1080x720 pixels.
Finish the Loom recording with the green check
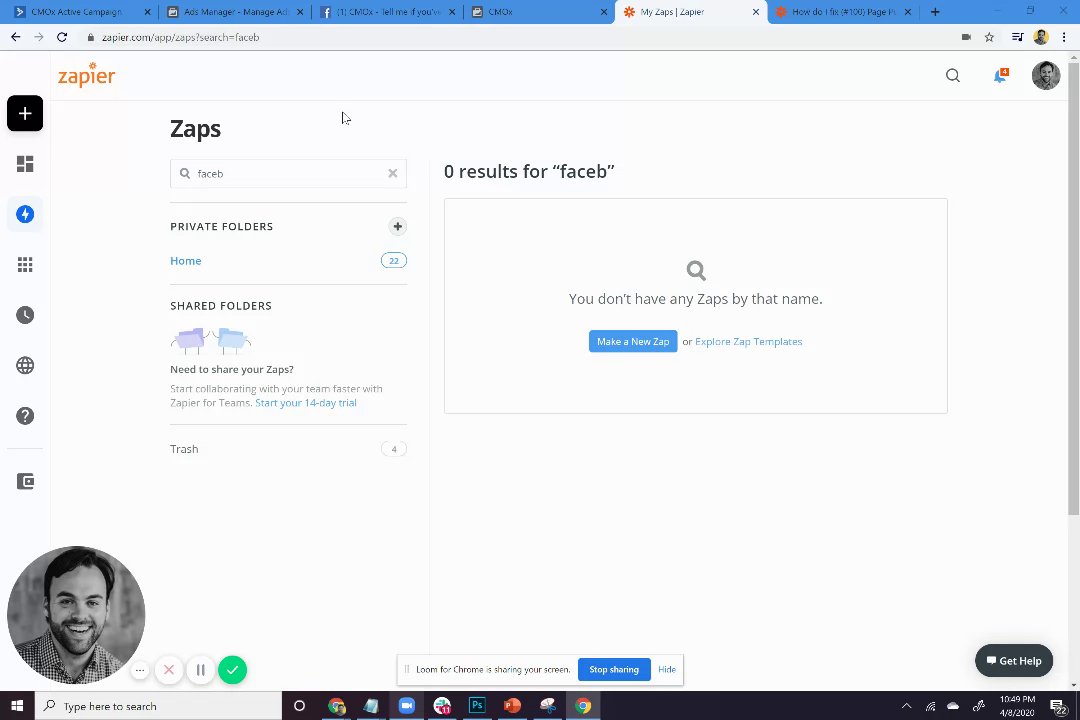232,670
